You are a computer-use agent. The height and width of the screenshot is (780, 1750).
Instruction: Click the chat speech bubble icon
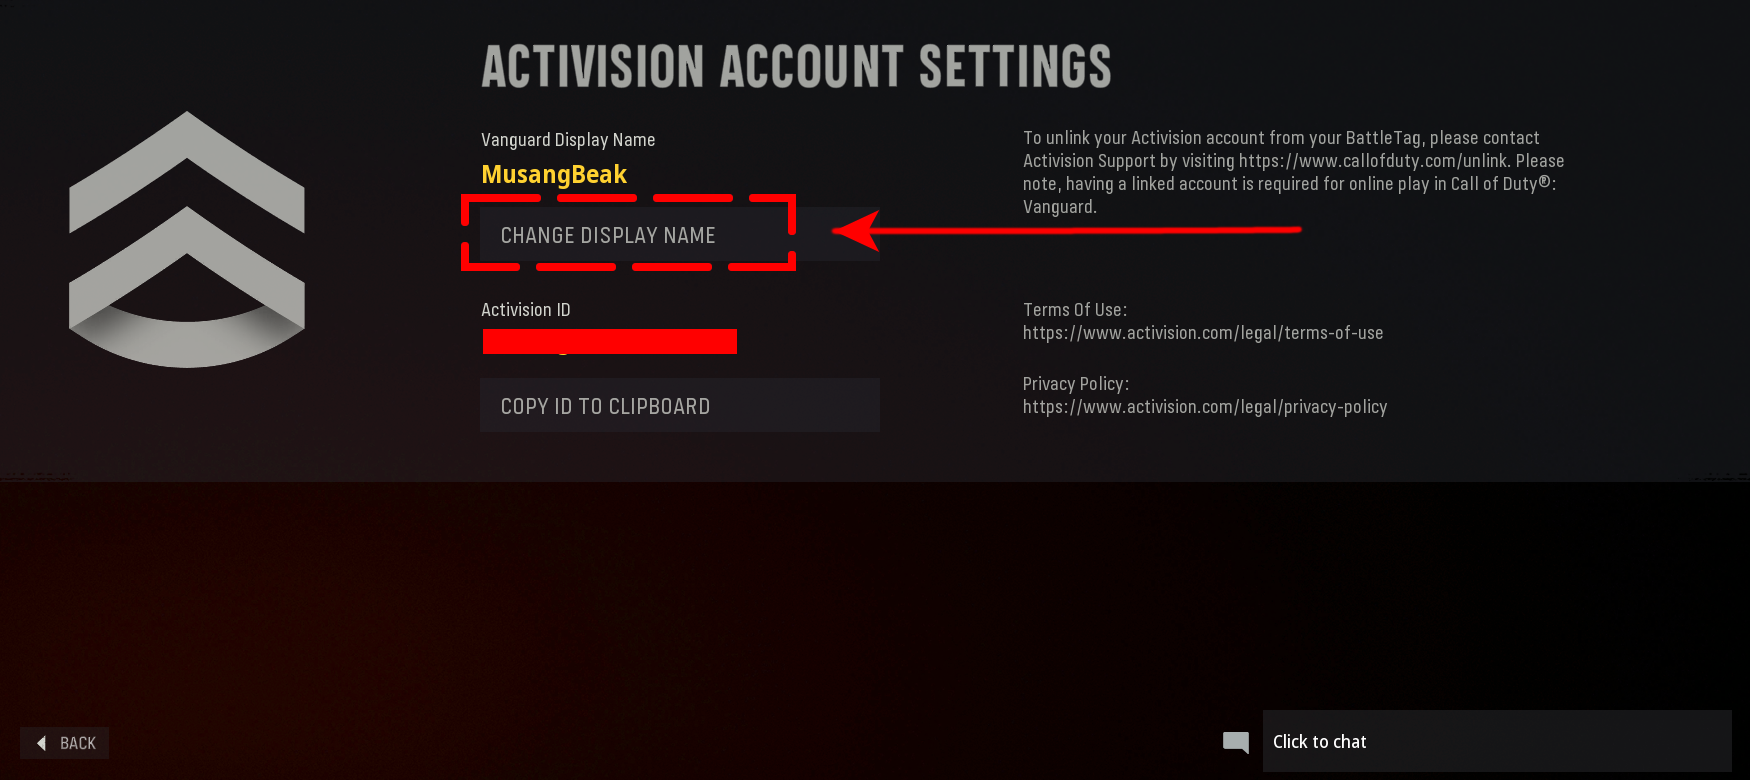pyautogui.click(x=1236, y=742)
